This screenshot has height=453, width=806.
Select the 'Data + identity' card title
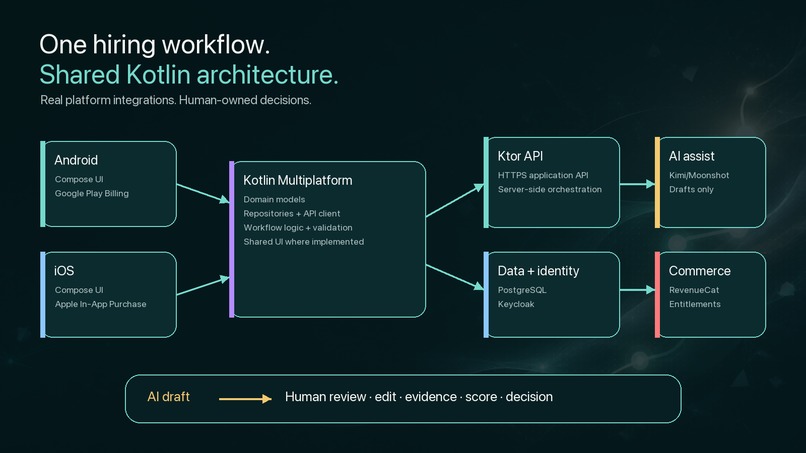(538, 271)
